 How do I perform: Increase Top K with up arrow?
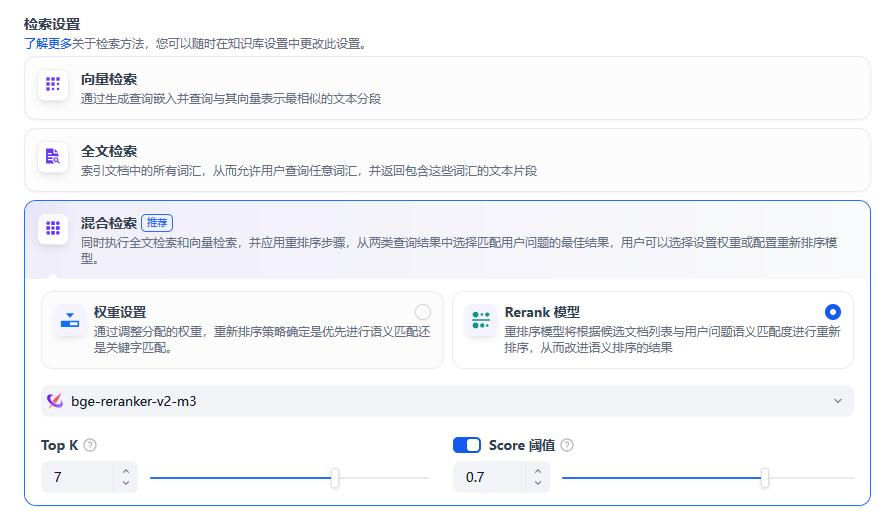pyautogui.click(x=126, y=471)
